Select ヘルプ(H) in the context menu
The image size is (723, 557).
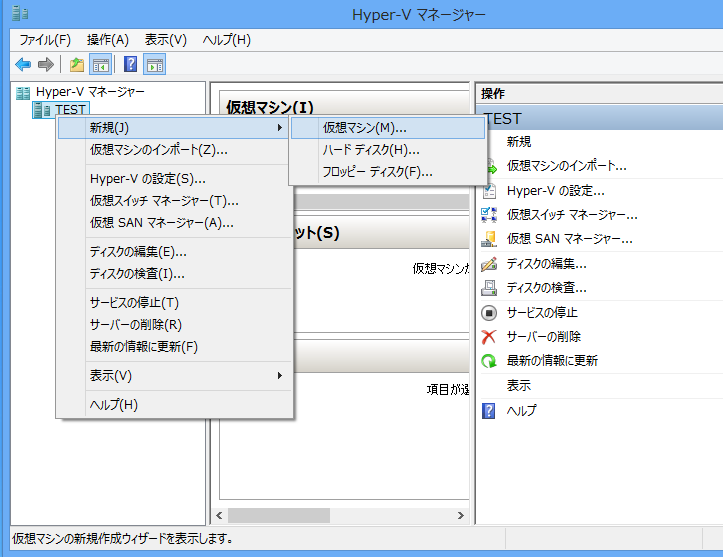pos(174,405)
